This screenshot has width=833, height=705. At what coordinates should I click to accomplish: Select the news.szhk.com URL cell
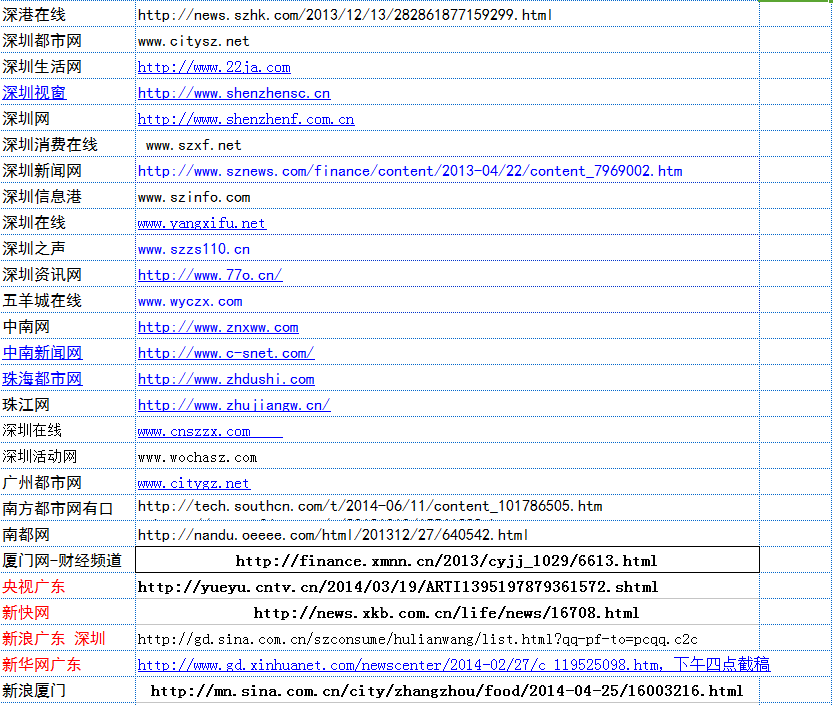(x=447, y=14)
